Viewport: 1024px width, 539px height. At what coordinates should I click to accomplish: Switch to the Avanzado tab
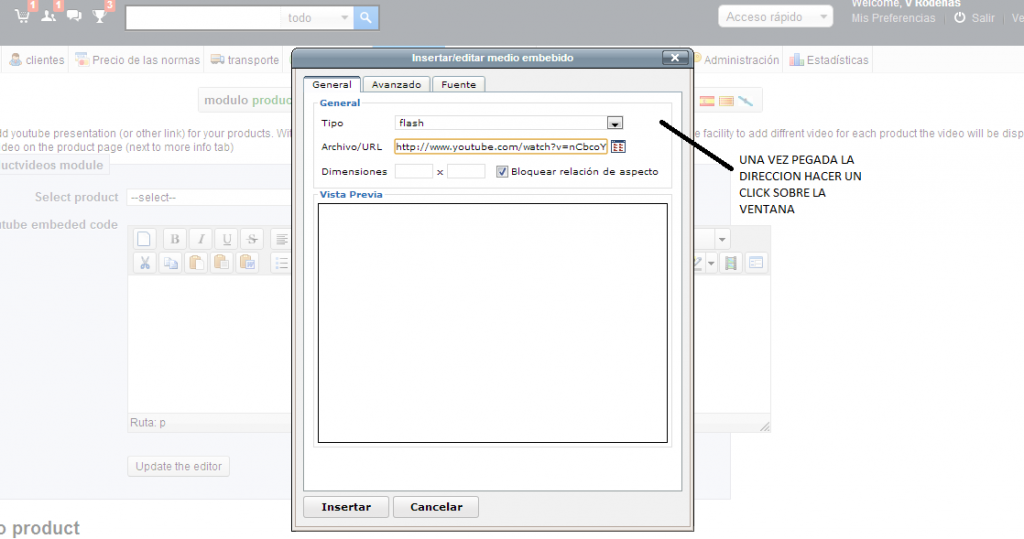[x=398, y=85]
